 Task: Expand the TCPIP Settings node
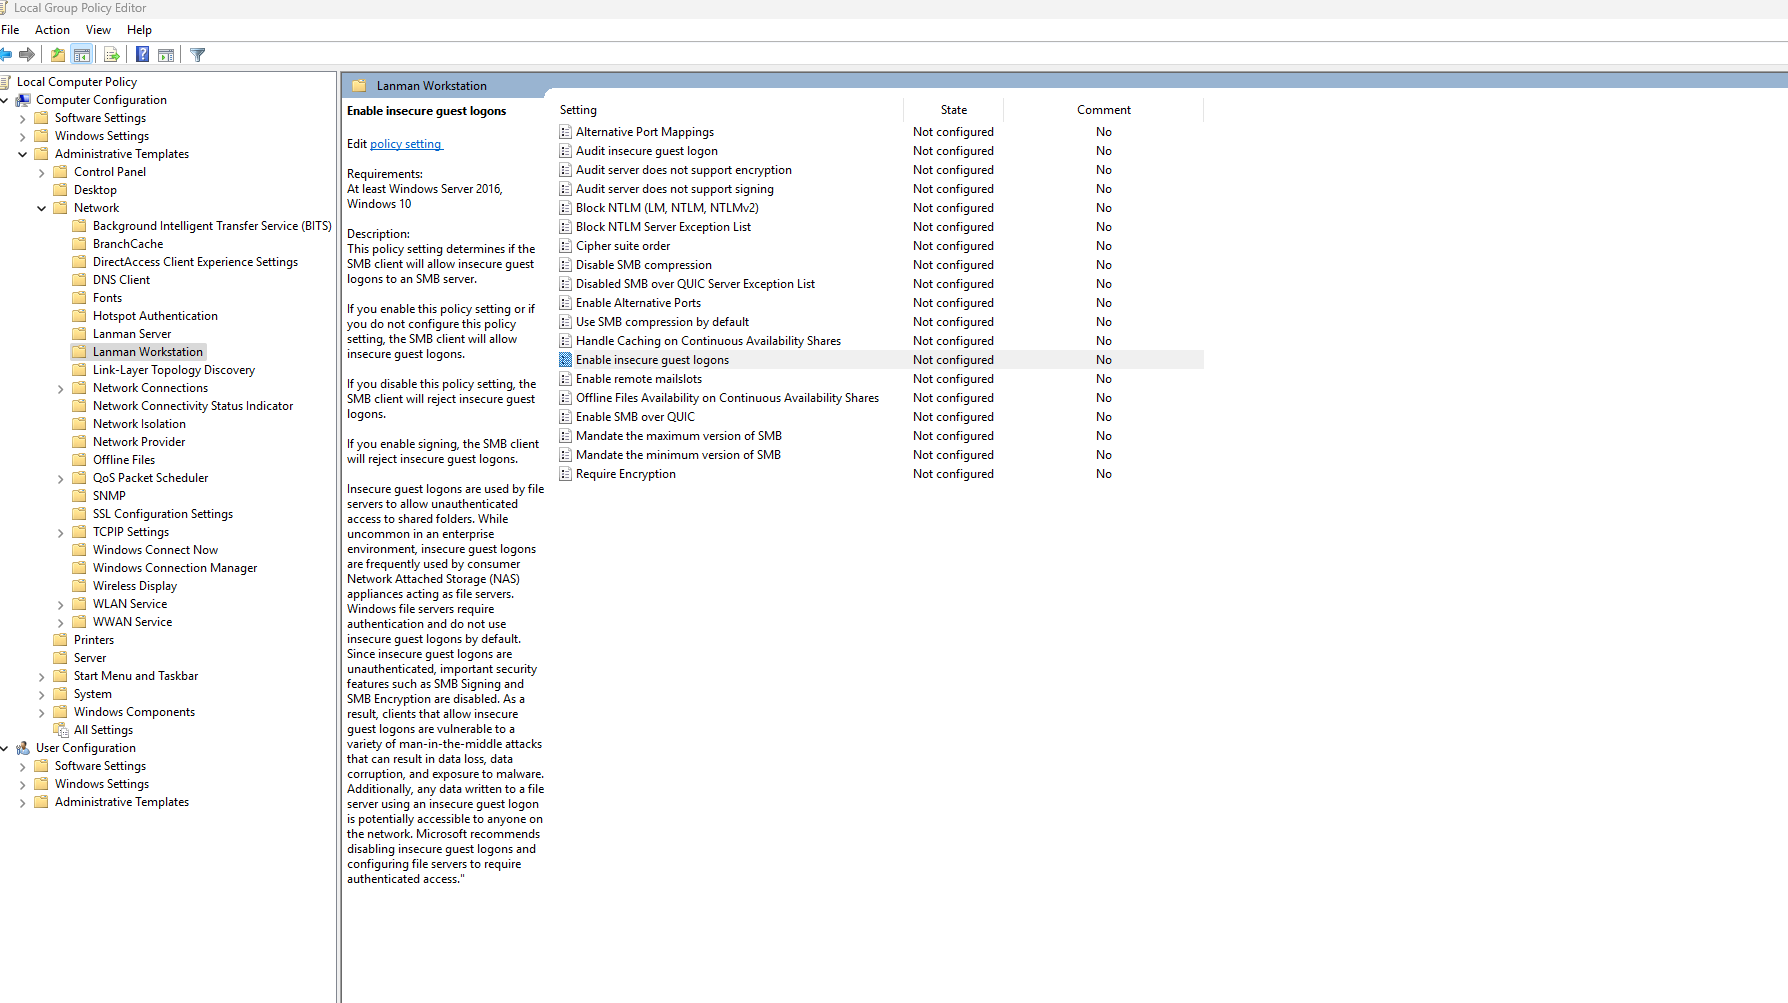pos(61,532)
